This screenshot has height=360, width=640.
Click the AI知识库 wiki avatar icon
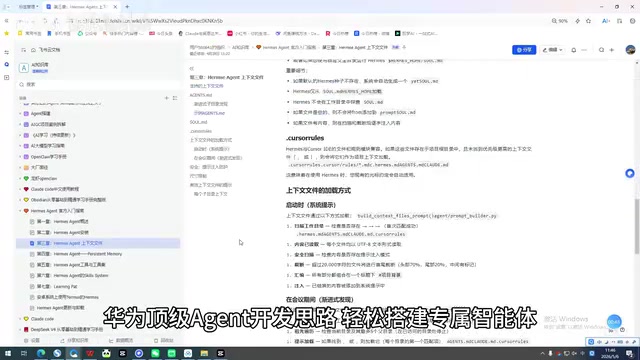point(24,68)
